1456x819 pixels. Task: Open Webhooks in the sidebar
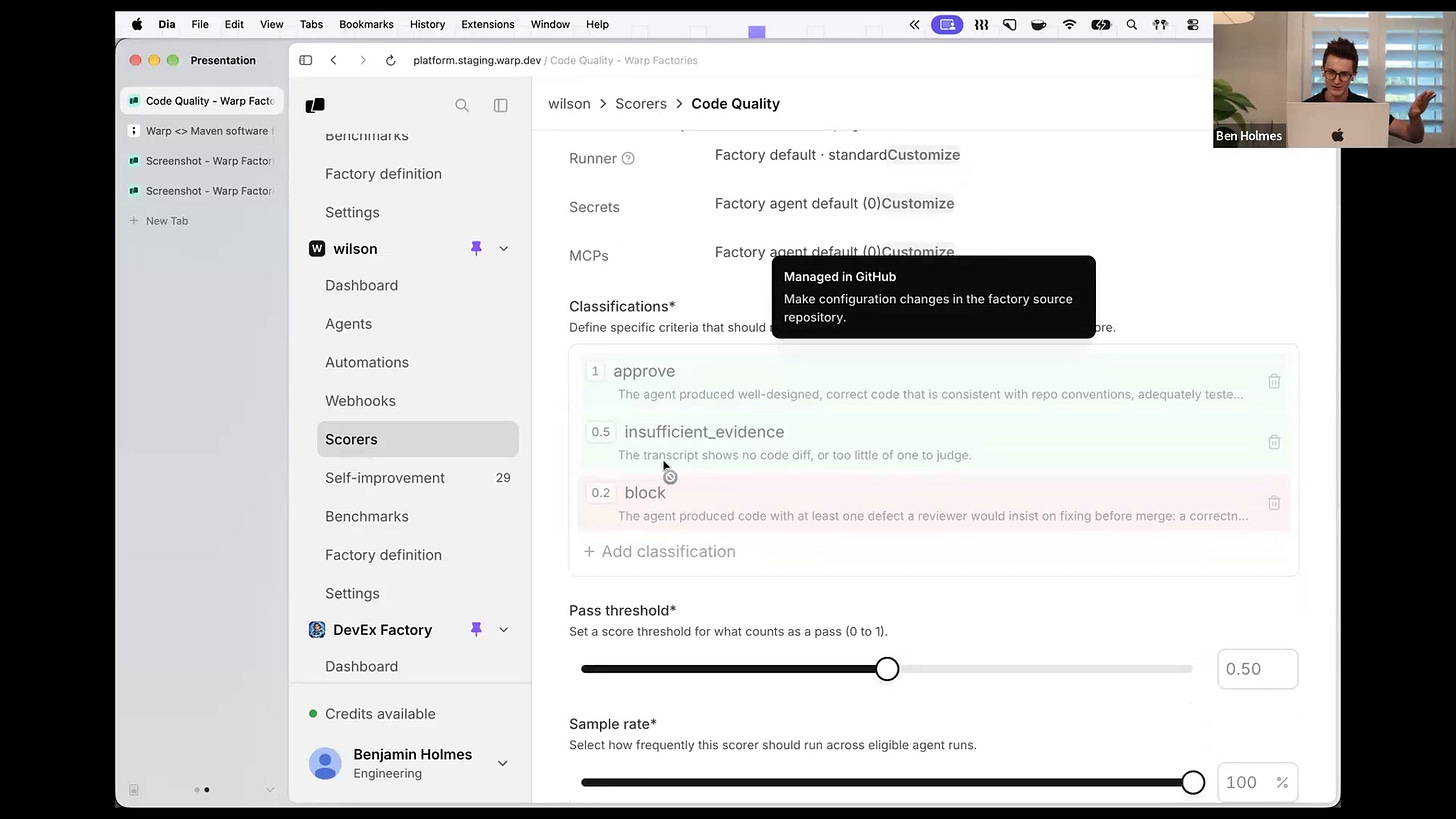(418, 401)
